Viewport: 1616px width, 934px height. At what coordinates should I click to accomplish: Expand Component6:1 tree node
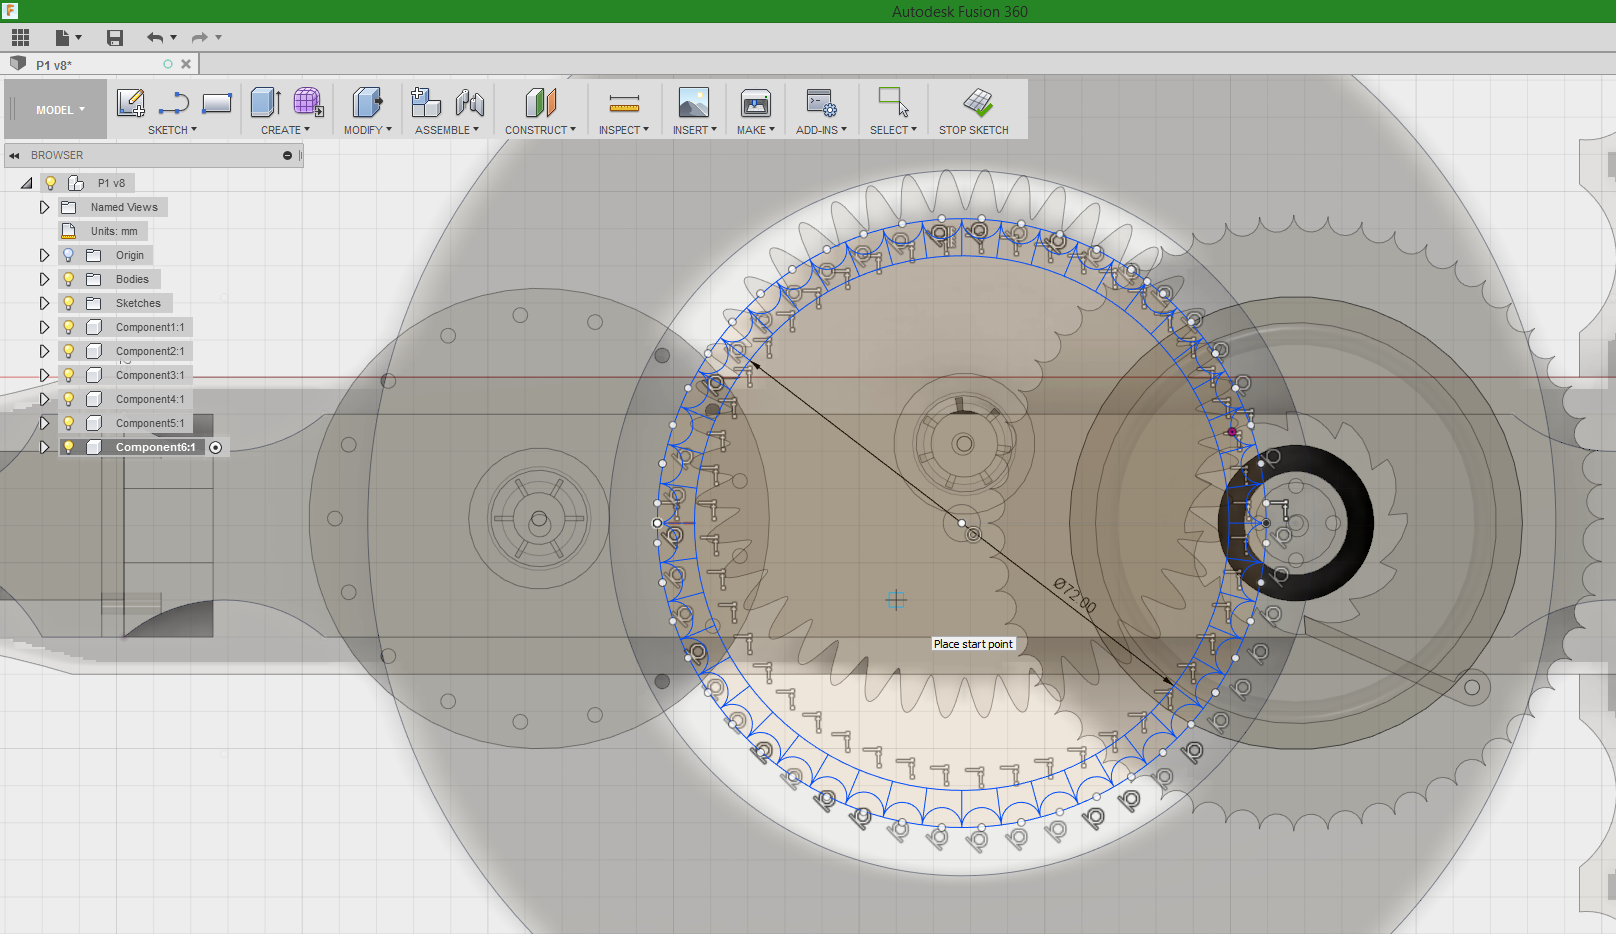pos(44,447)
